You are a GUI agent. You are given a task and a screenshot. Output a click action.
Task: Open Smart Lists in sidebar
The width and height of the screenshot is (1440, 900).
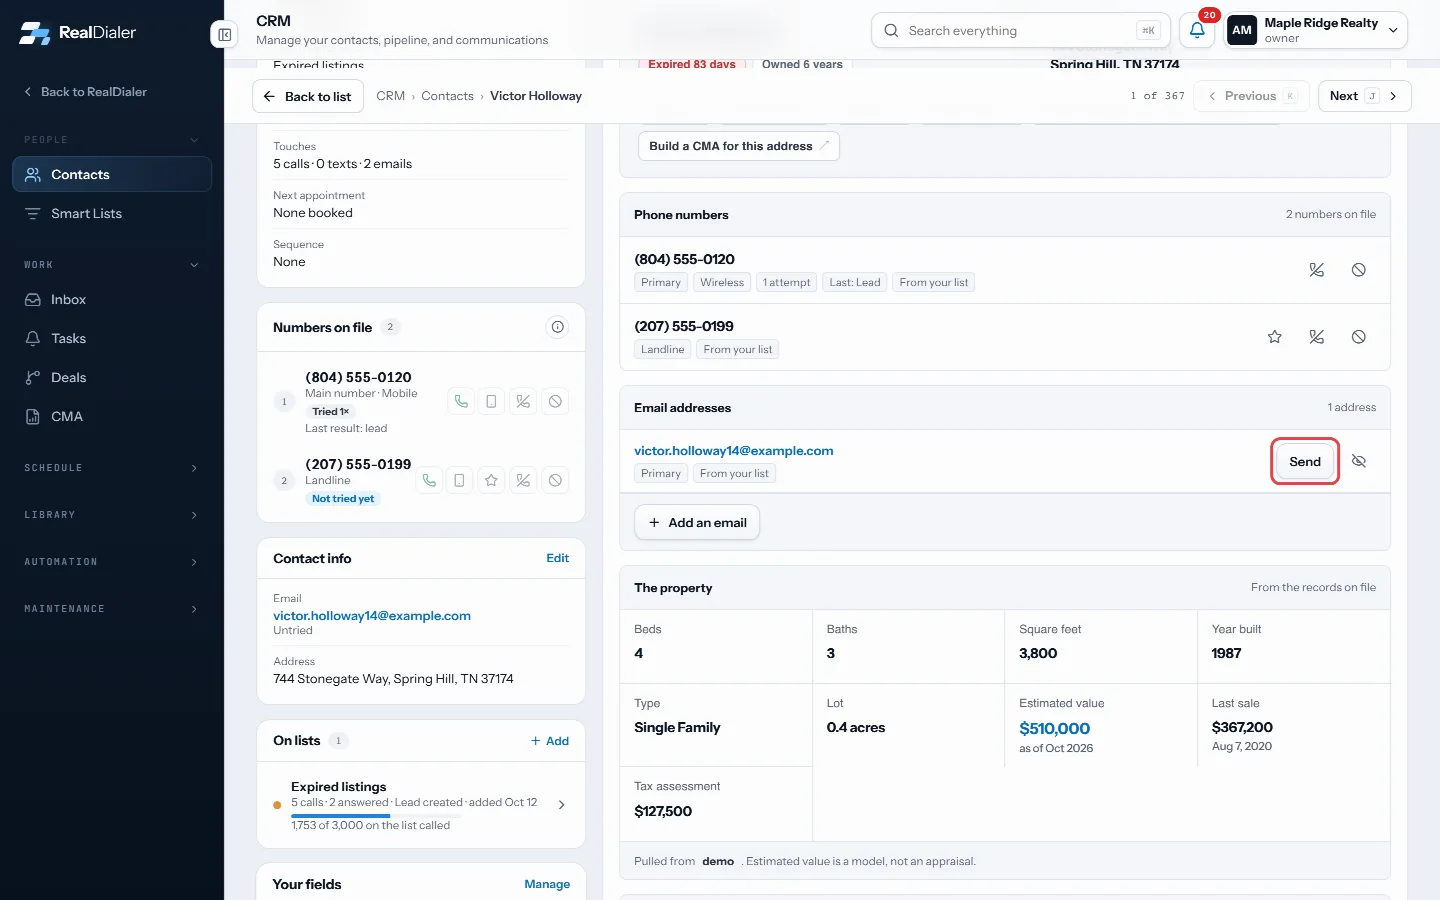[x=112, y=213]
